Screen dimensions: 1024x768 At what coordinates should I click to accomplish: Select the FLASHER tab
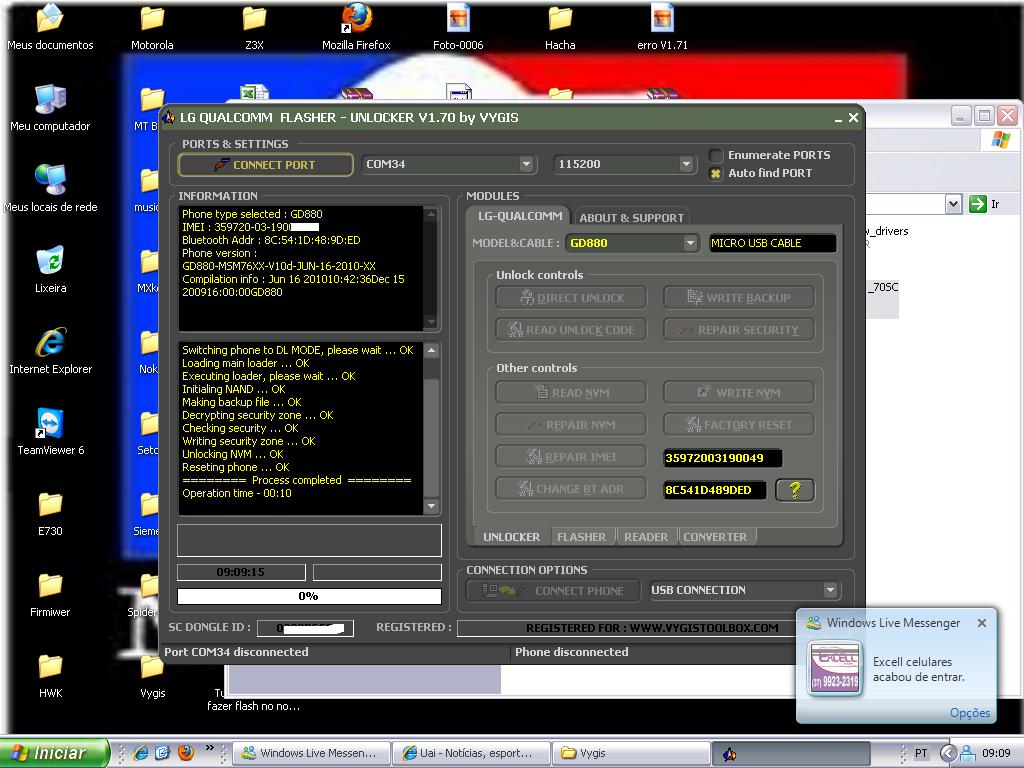pos(581,537)
